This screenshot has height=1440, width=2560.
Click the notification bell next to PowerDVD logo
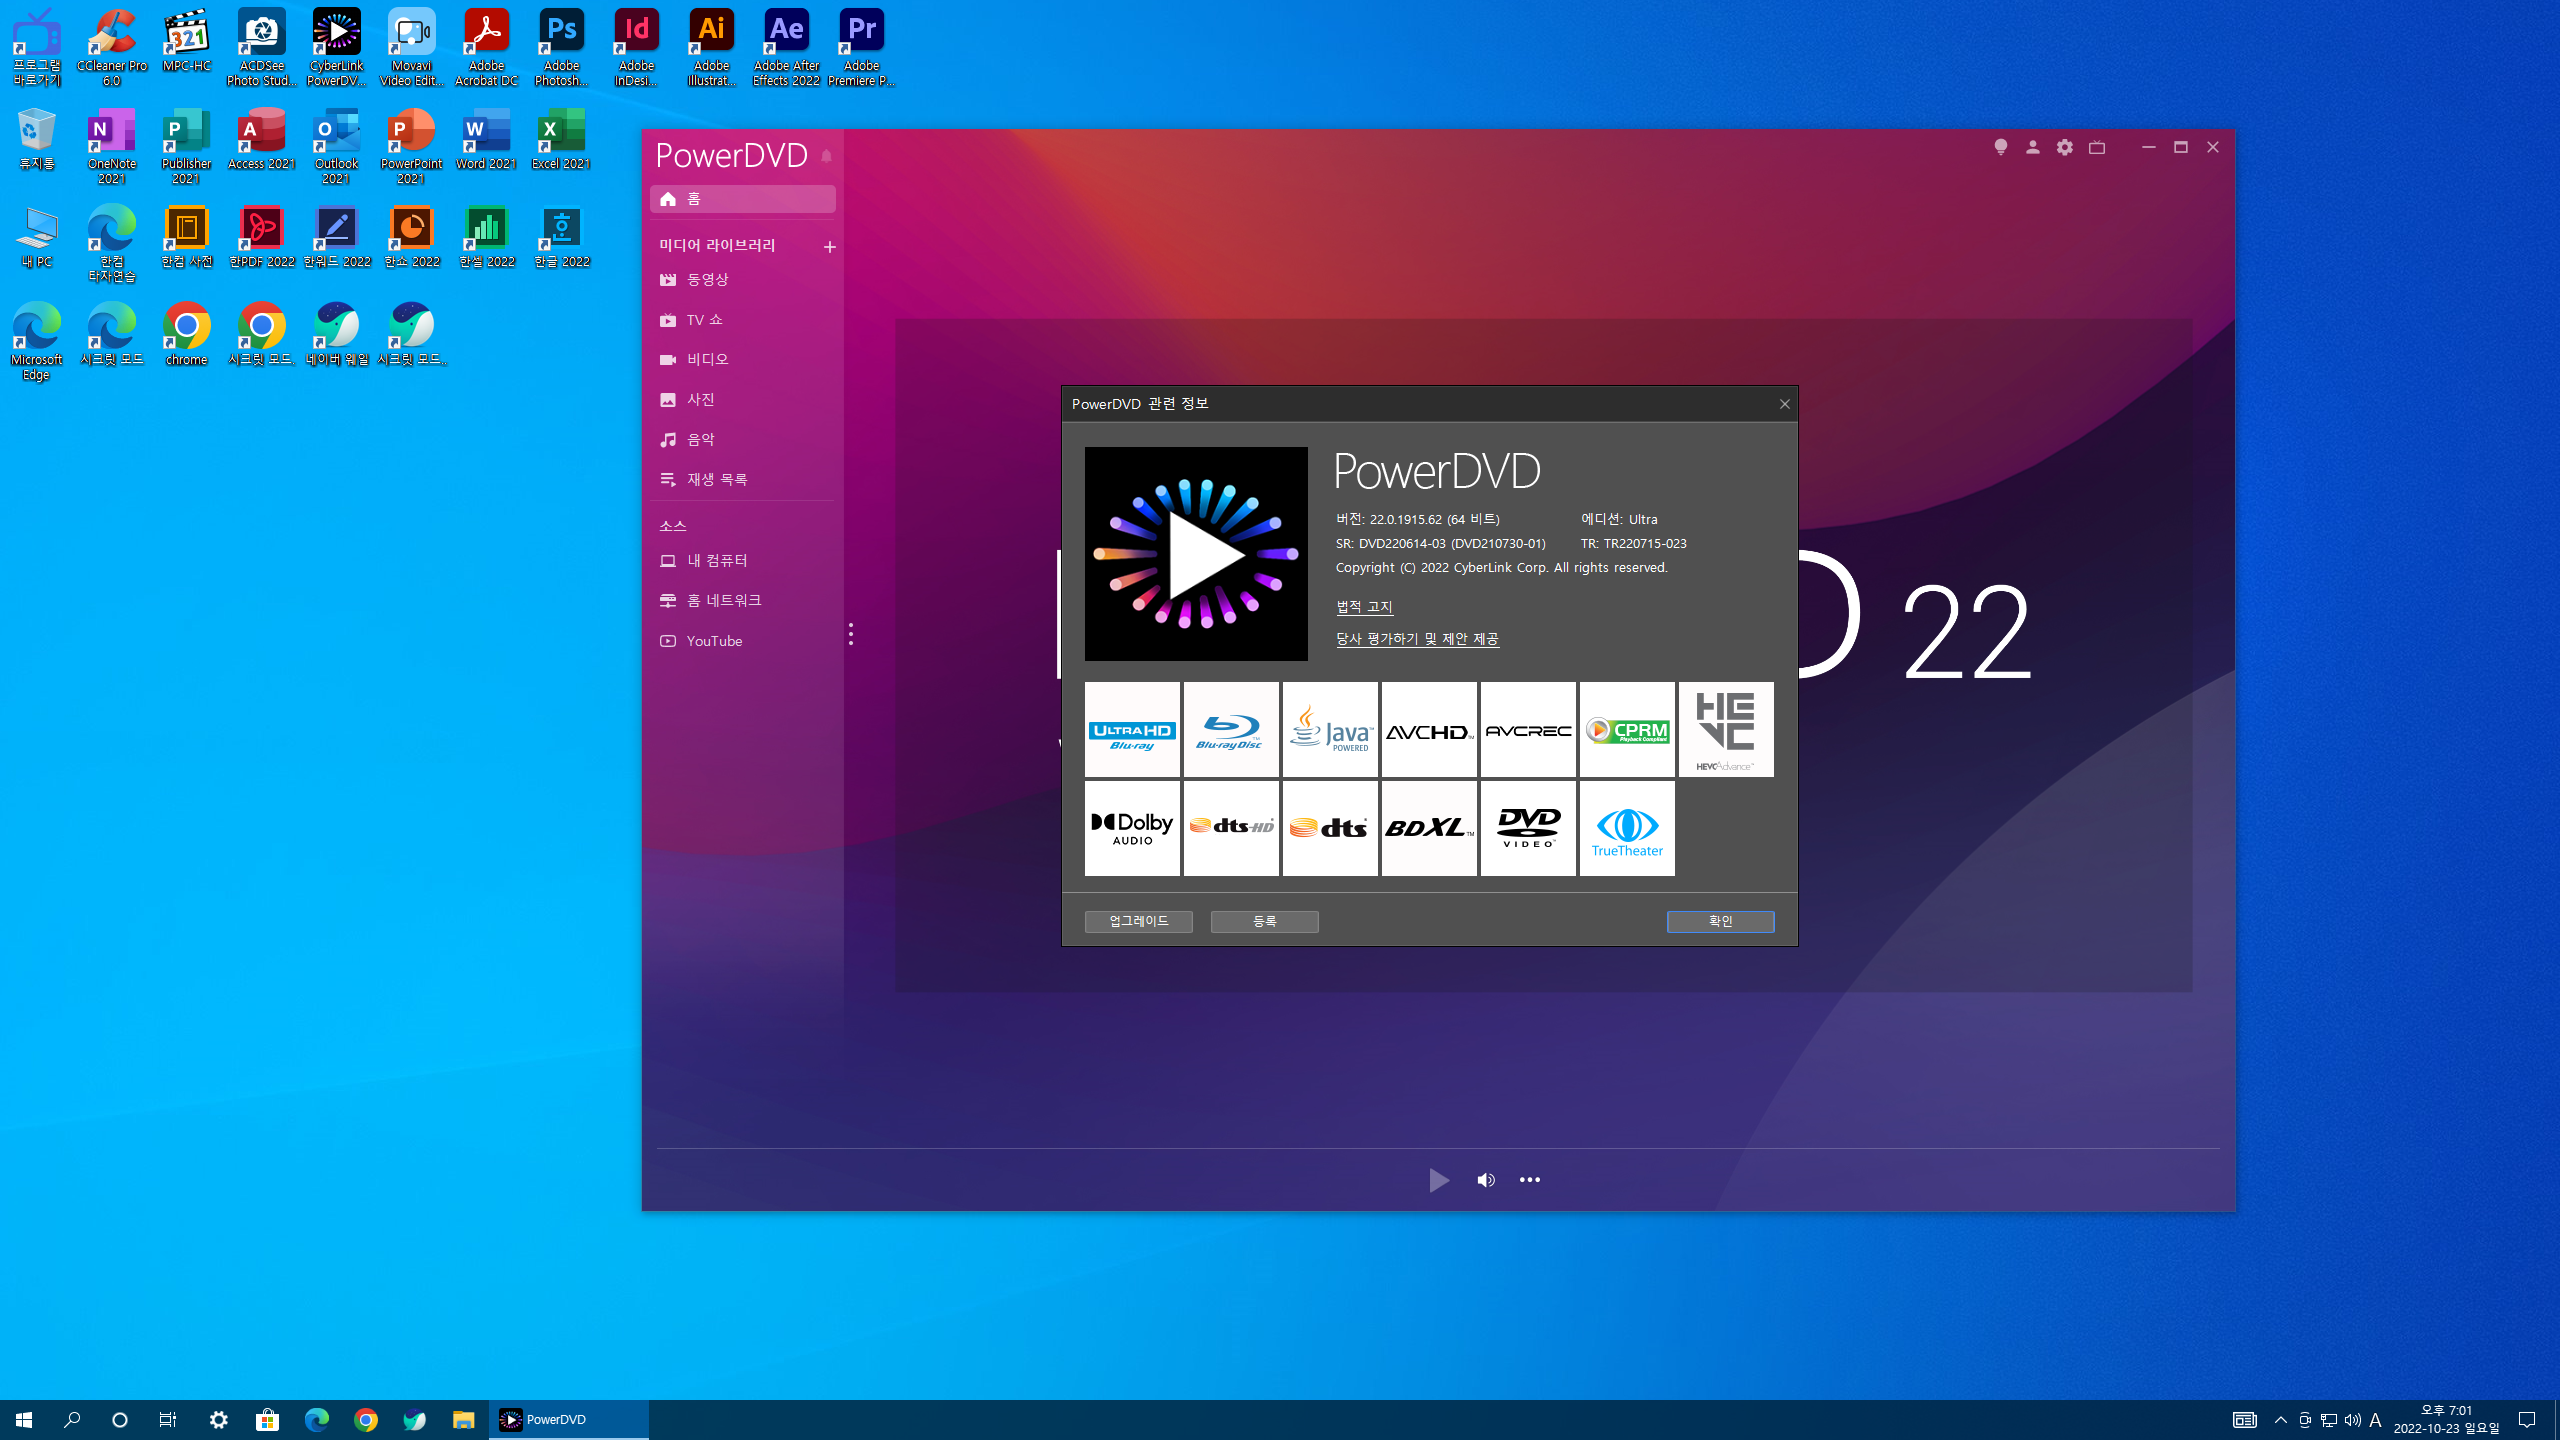(x=826, y=156)
